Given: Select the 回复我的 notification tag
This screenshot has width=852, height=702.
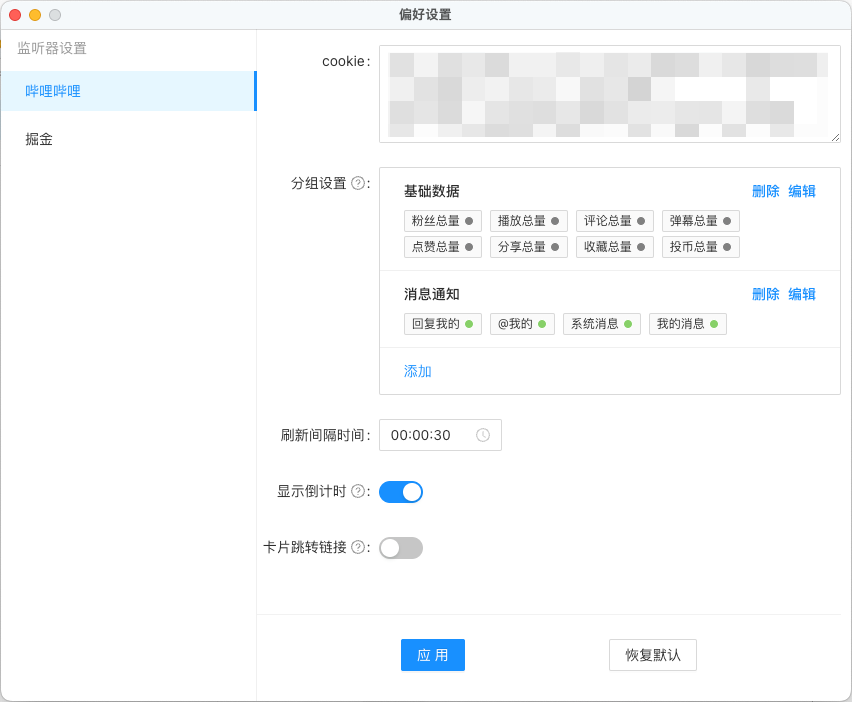Looking at the screenshot, I should 442,324.
